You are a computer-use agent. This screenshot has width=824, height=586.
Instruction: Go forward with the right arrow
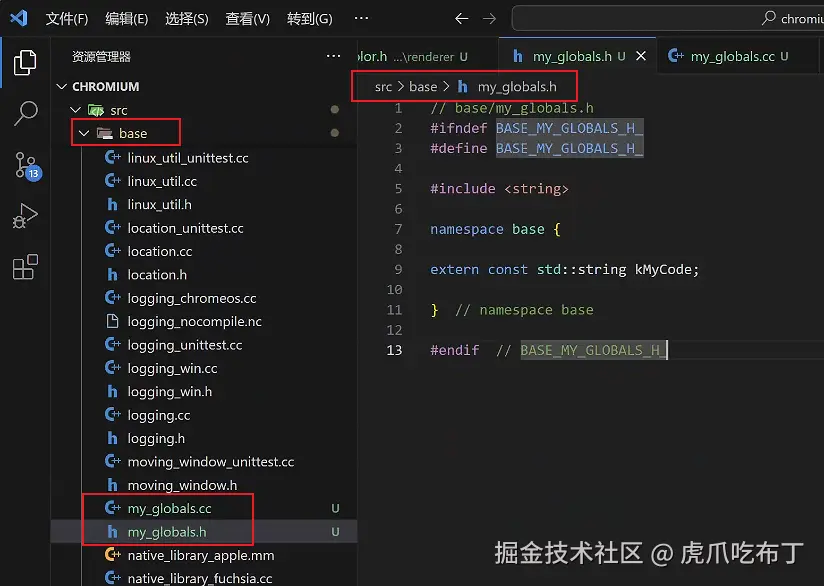pyautogui.click(x=489, y=19)
